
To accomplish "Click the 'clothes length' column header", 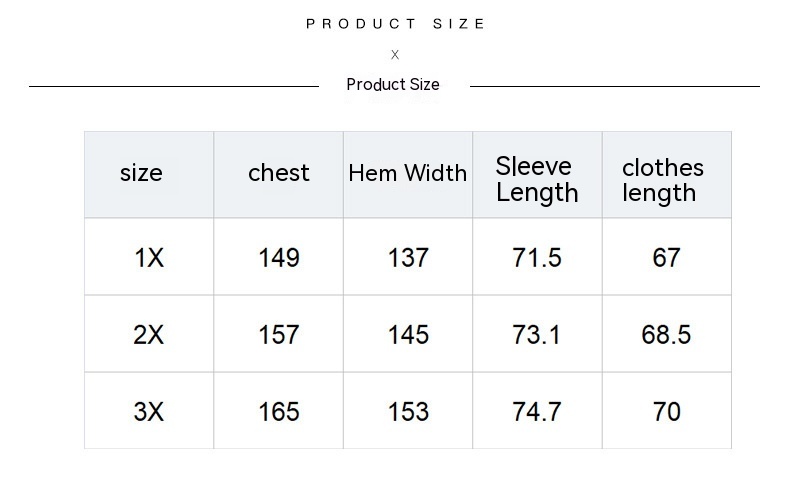I will [x=663, y=180].
